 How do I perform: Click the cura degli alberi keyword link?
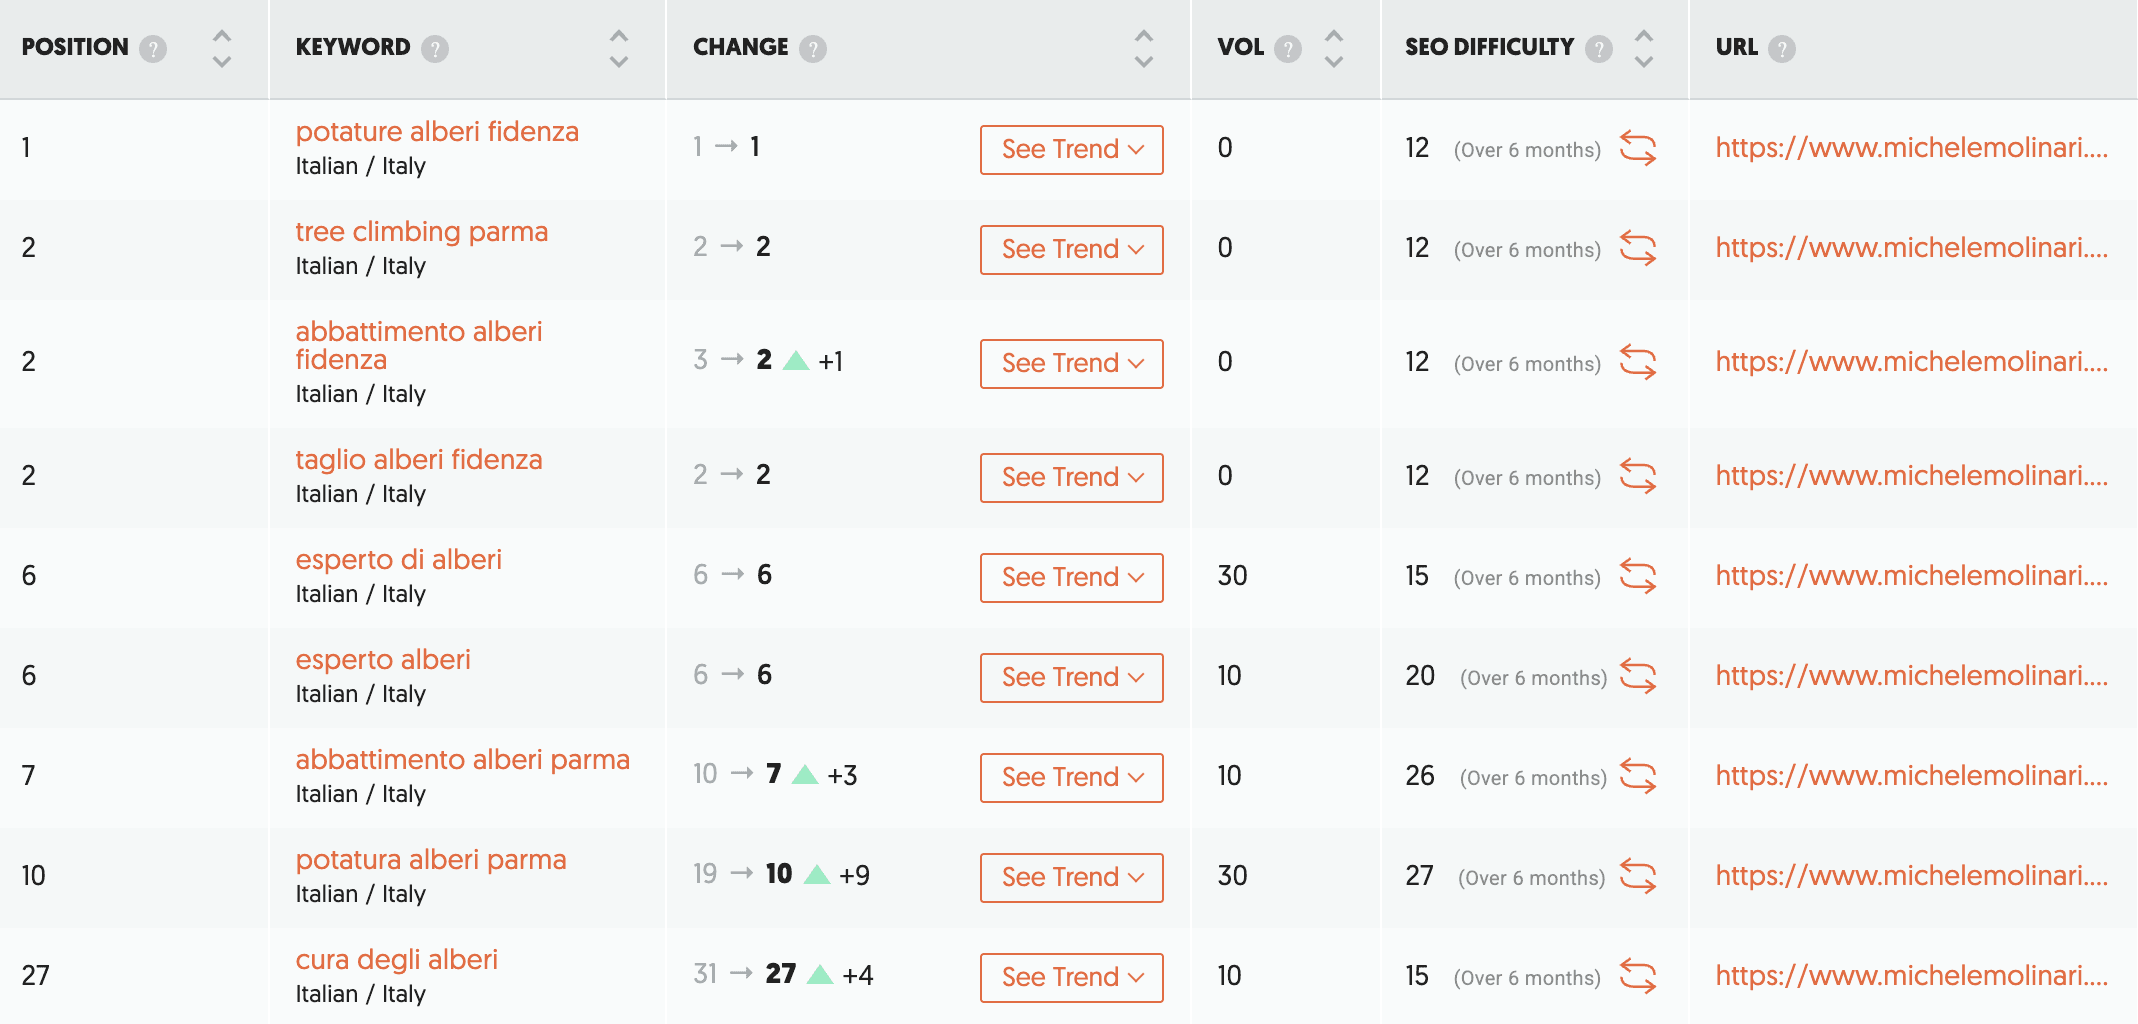point(397,960)
